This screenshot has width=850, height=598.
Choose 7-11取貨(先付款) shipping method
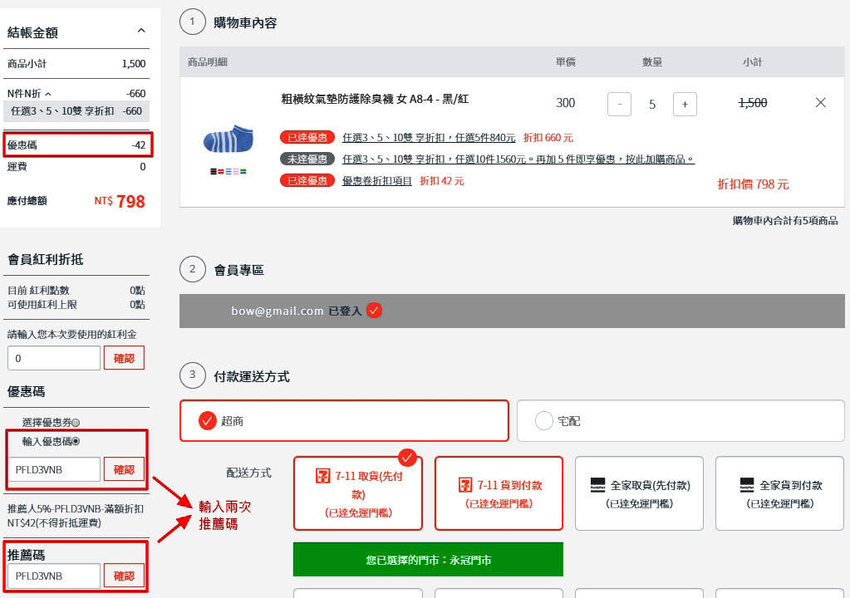pos(358,493)
